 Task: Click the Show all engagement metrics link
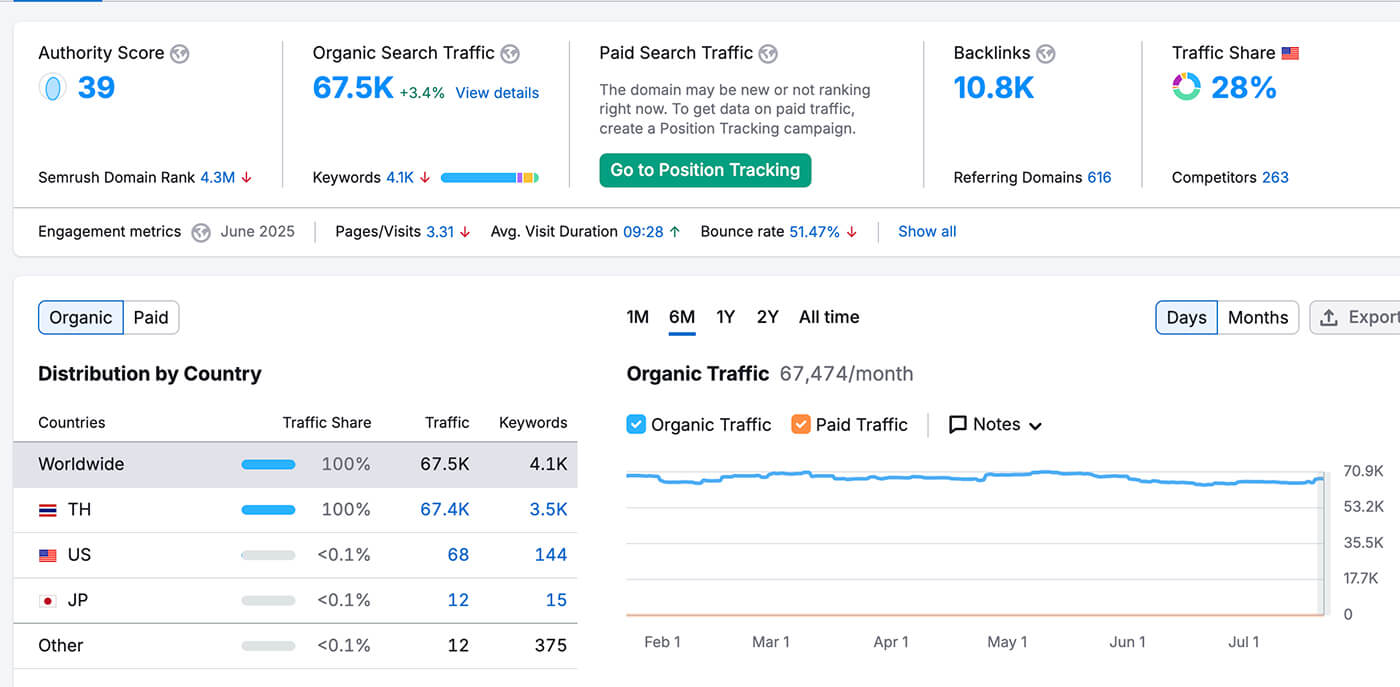(x=927, y=232)
